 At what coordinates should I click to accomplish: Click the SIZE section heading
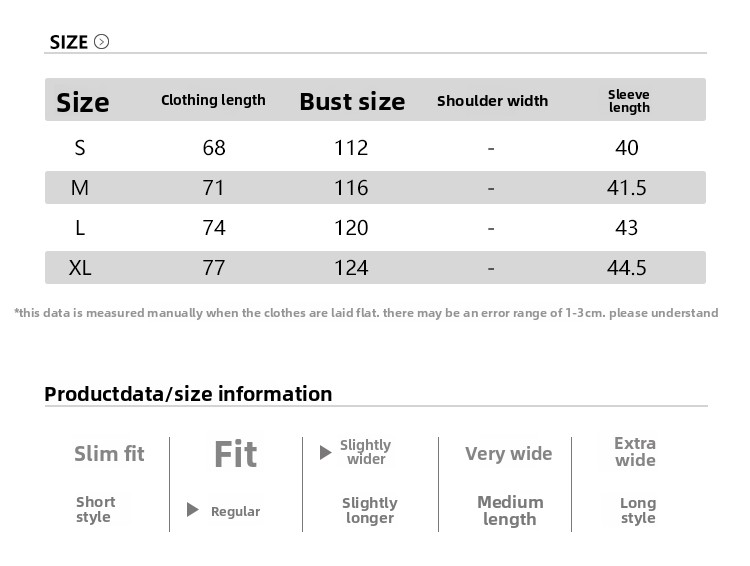69,42
